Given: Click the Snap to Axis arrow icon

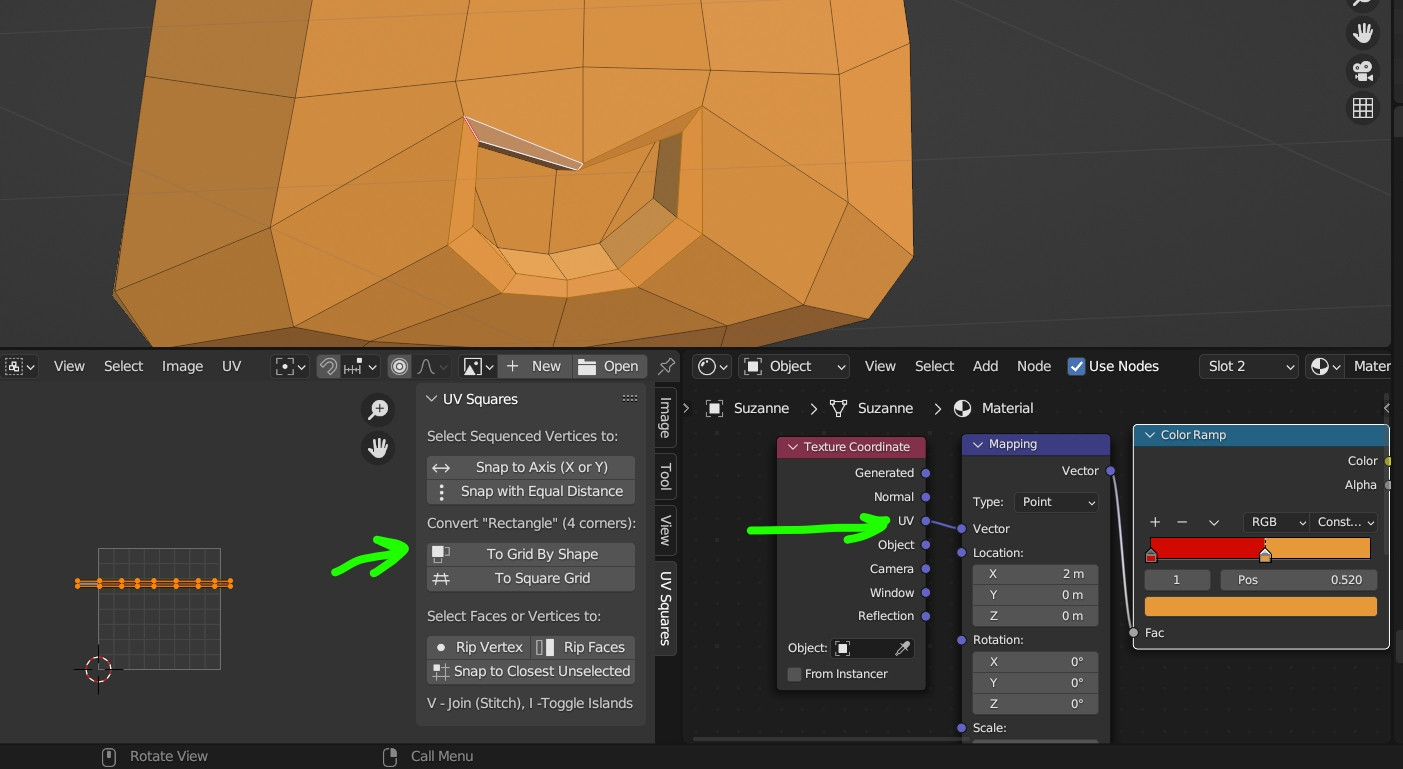Looking at the screenshot, I should [x=441, y=467].
